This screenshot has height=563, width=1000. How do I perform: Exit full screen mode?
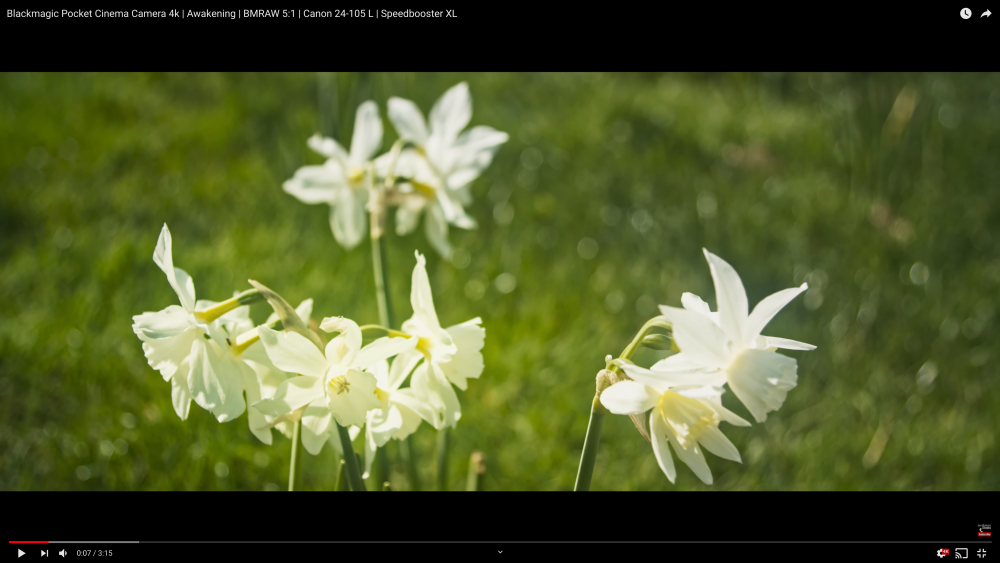[981, 553]
